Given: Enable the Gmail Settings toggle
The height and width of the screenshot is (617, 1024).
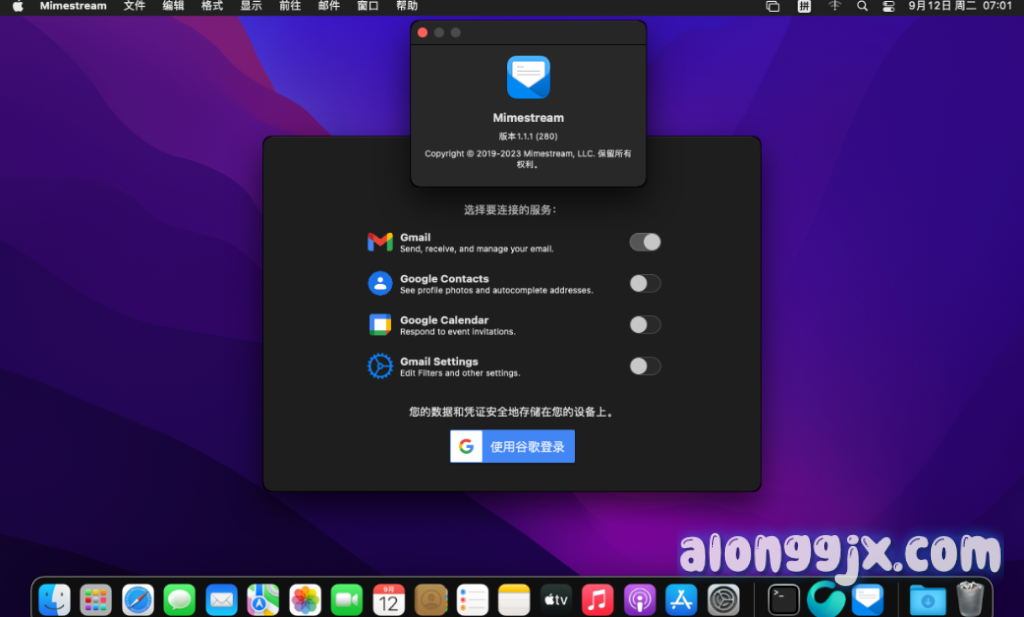Looking at the screenshot, I should 645,366.
